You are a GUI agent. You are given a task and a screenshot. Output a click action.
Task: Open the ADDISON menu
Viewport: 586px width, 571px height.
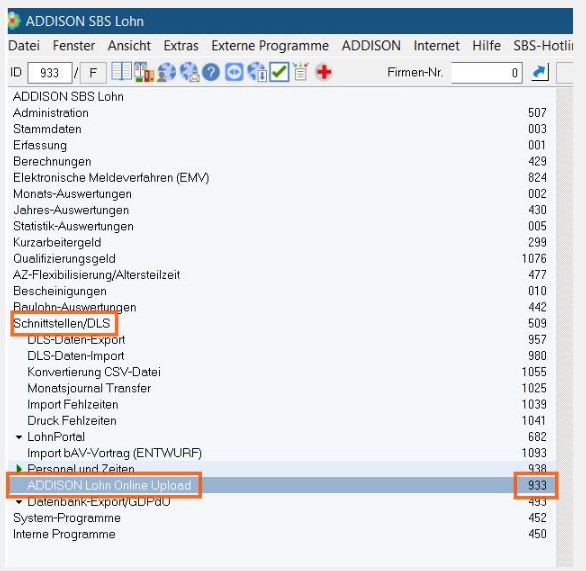point(371,46)
